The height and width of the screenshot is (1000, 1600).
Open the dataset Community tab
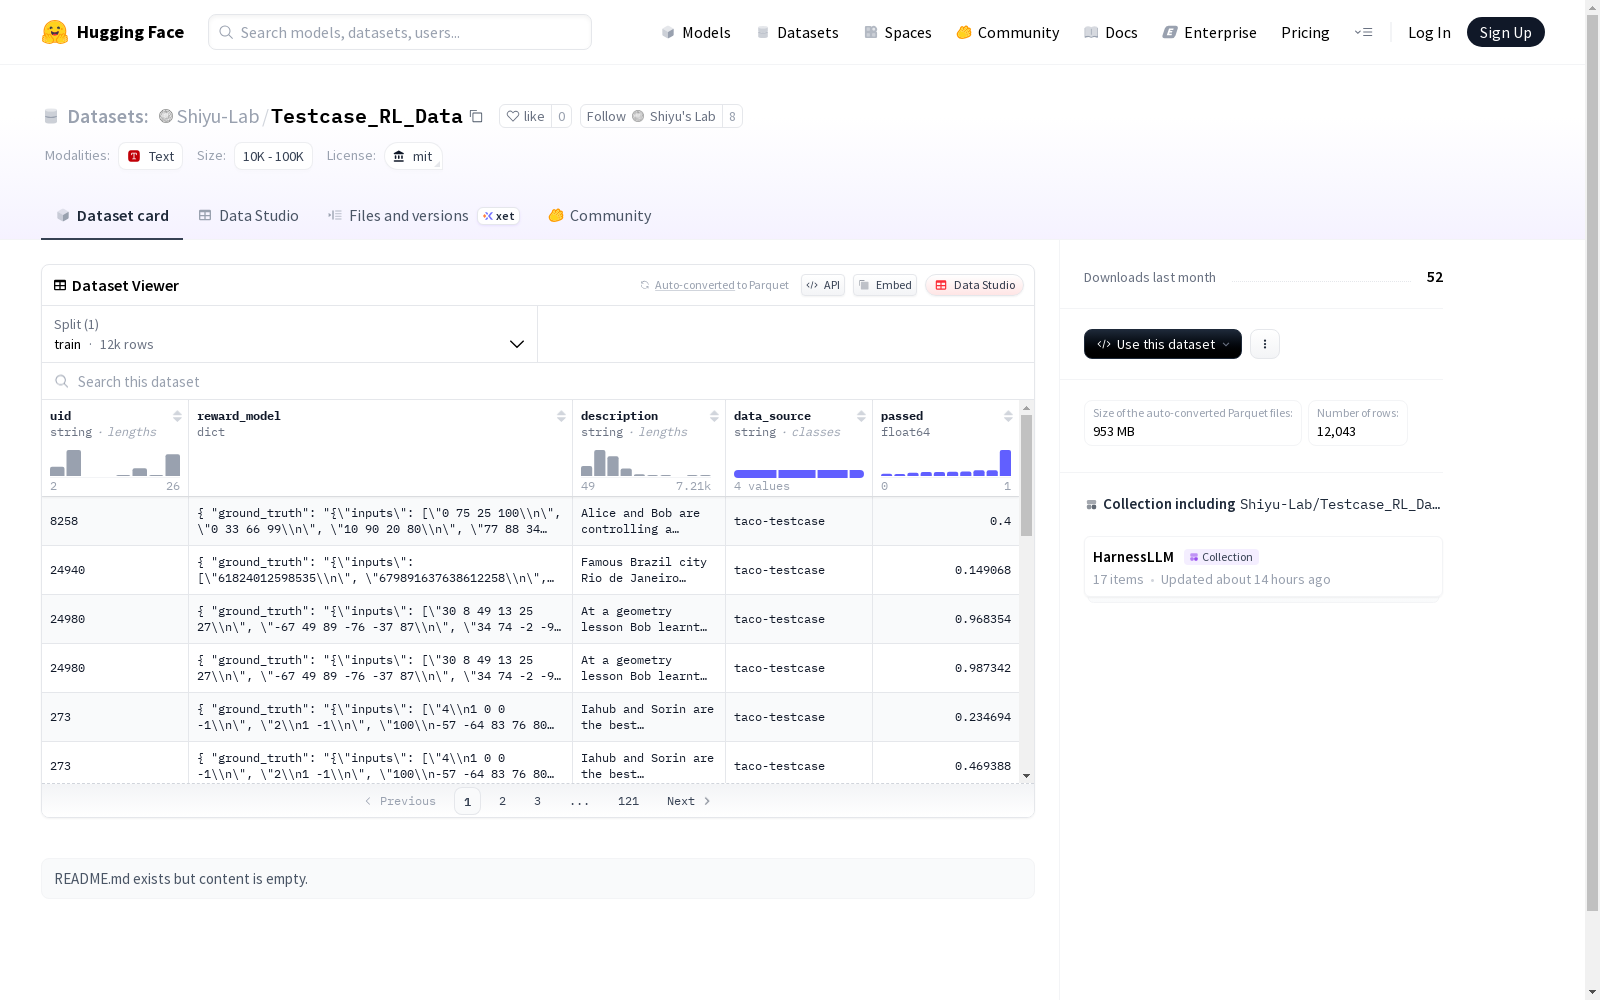click(x=600, y=216)
